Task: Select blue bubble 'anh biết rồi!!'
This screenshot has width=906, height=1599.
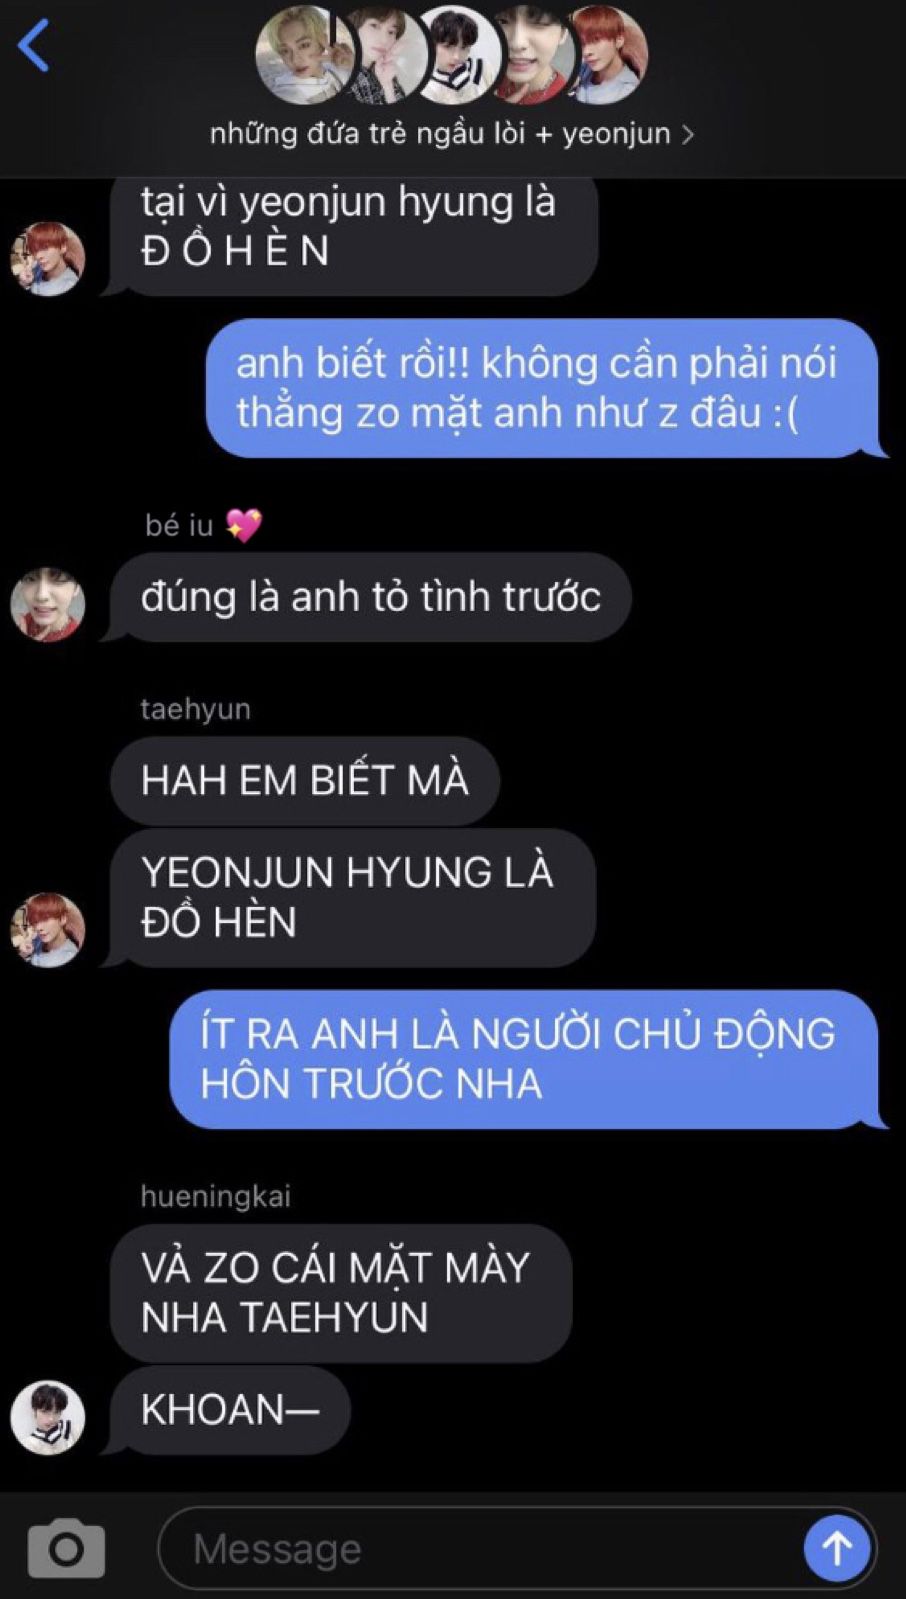Action: pos(542,388)
